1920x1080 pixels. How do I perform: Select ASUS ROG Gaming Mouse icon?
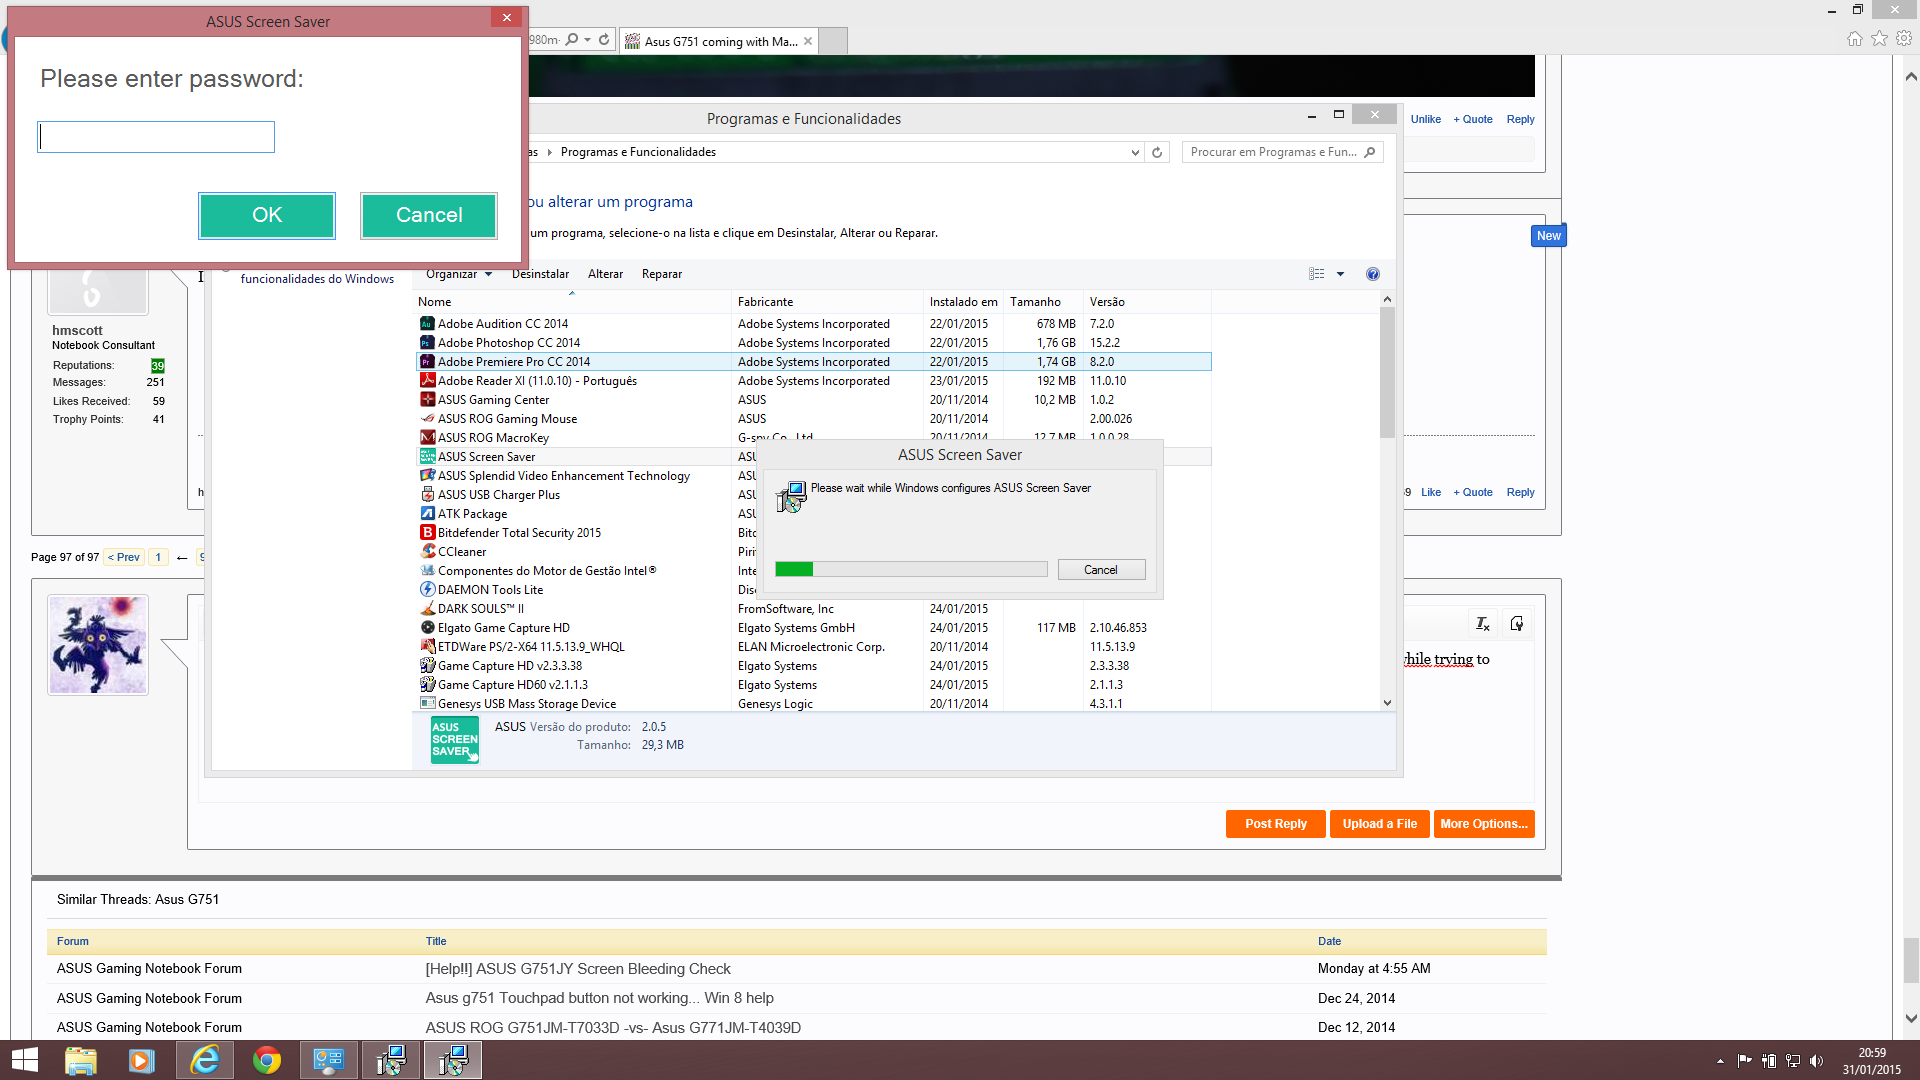click(427, 419)
